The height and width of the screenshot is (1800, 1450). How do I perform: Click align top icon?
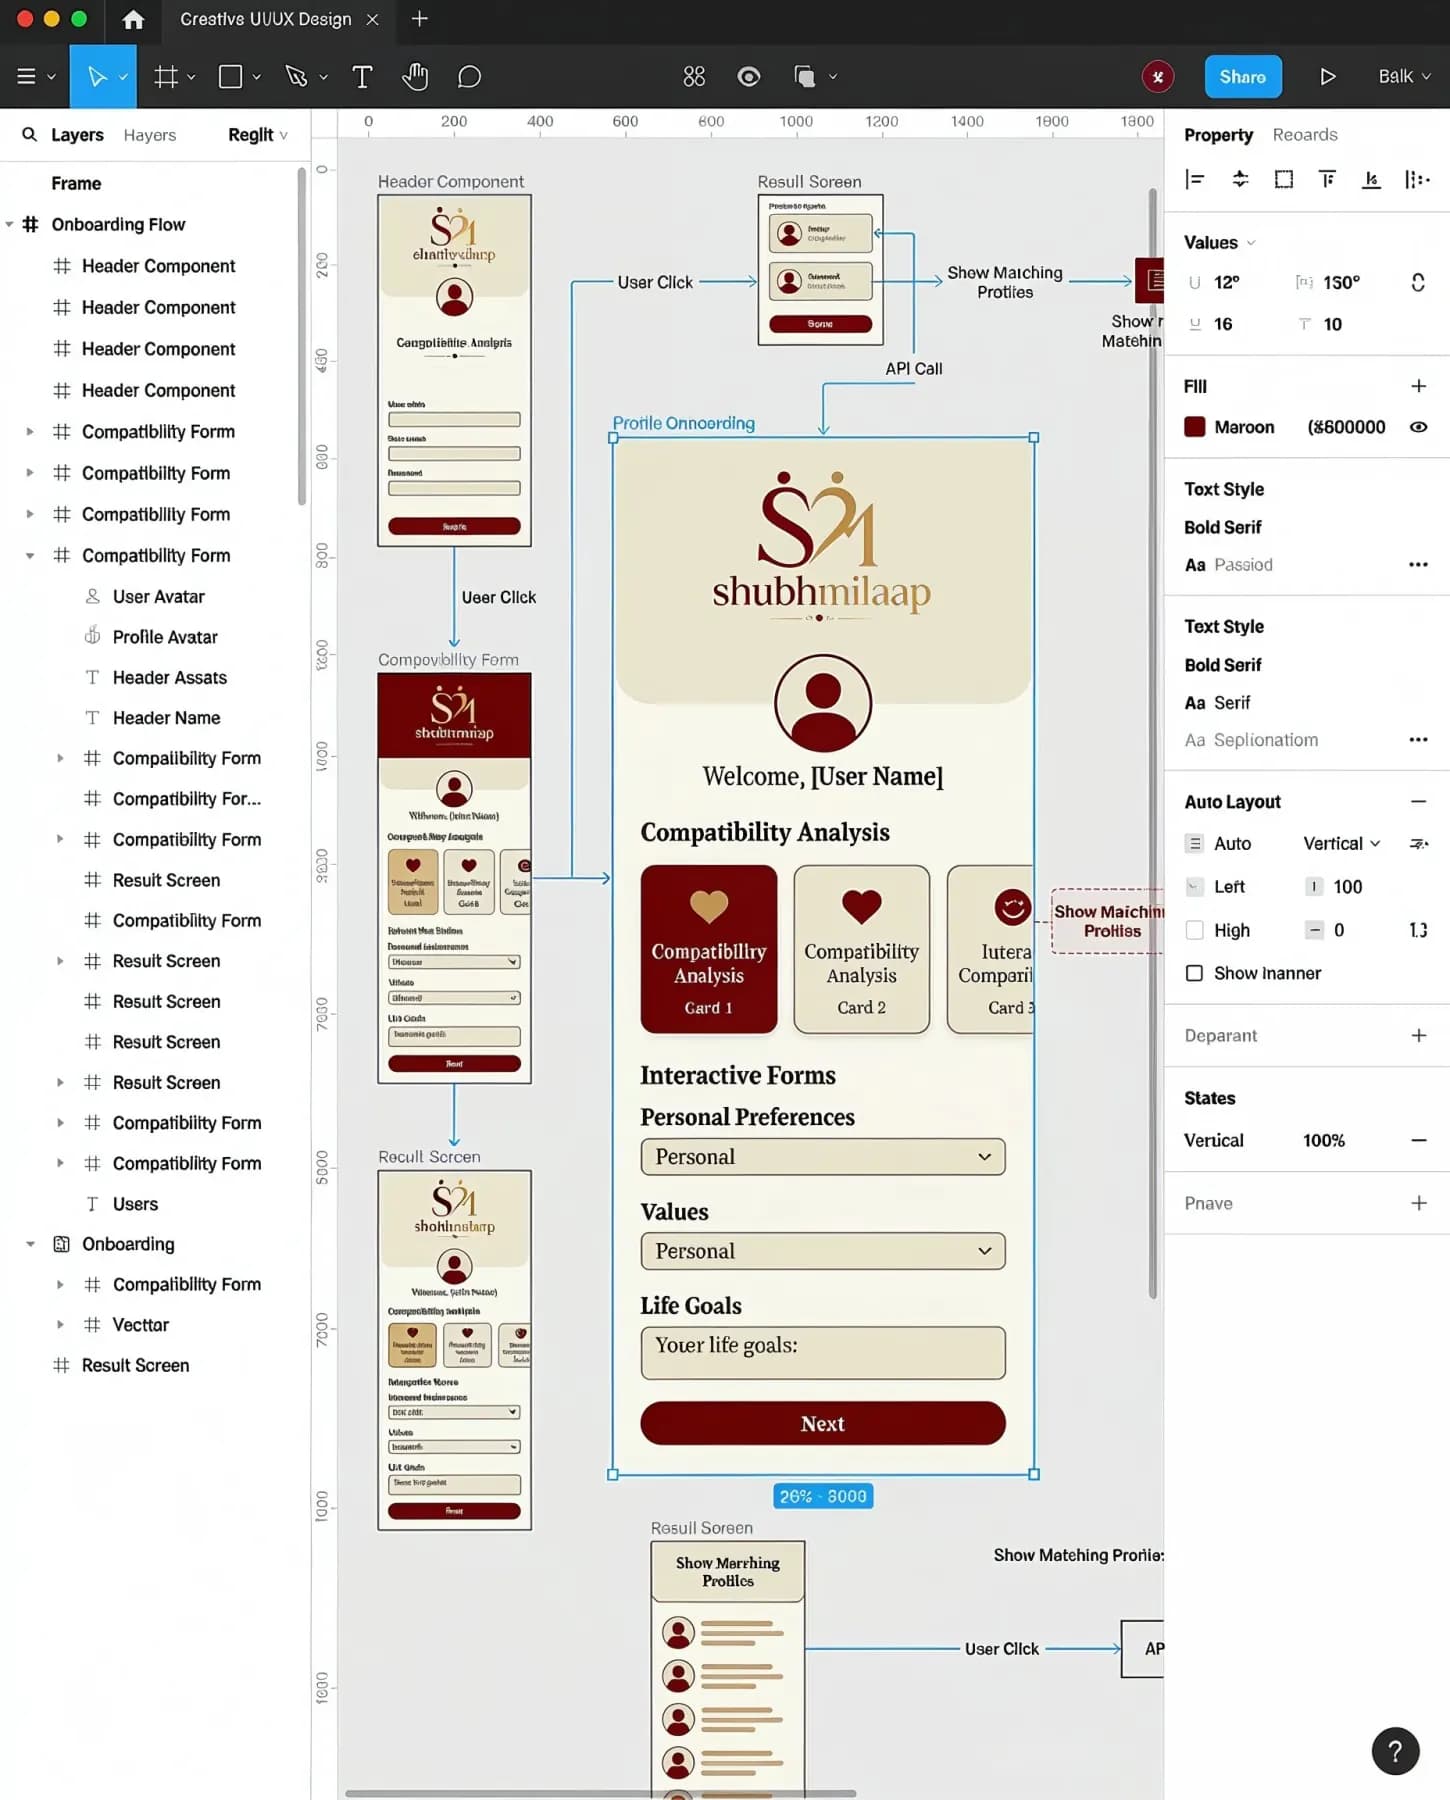click(1328, 179)
